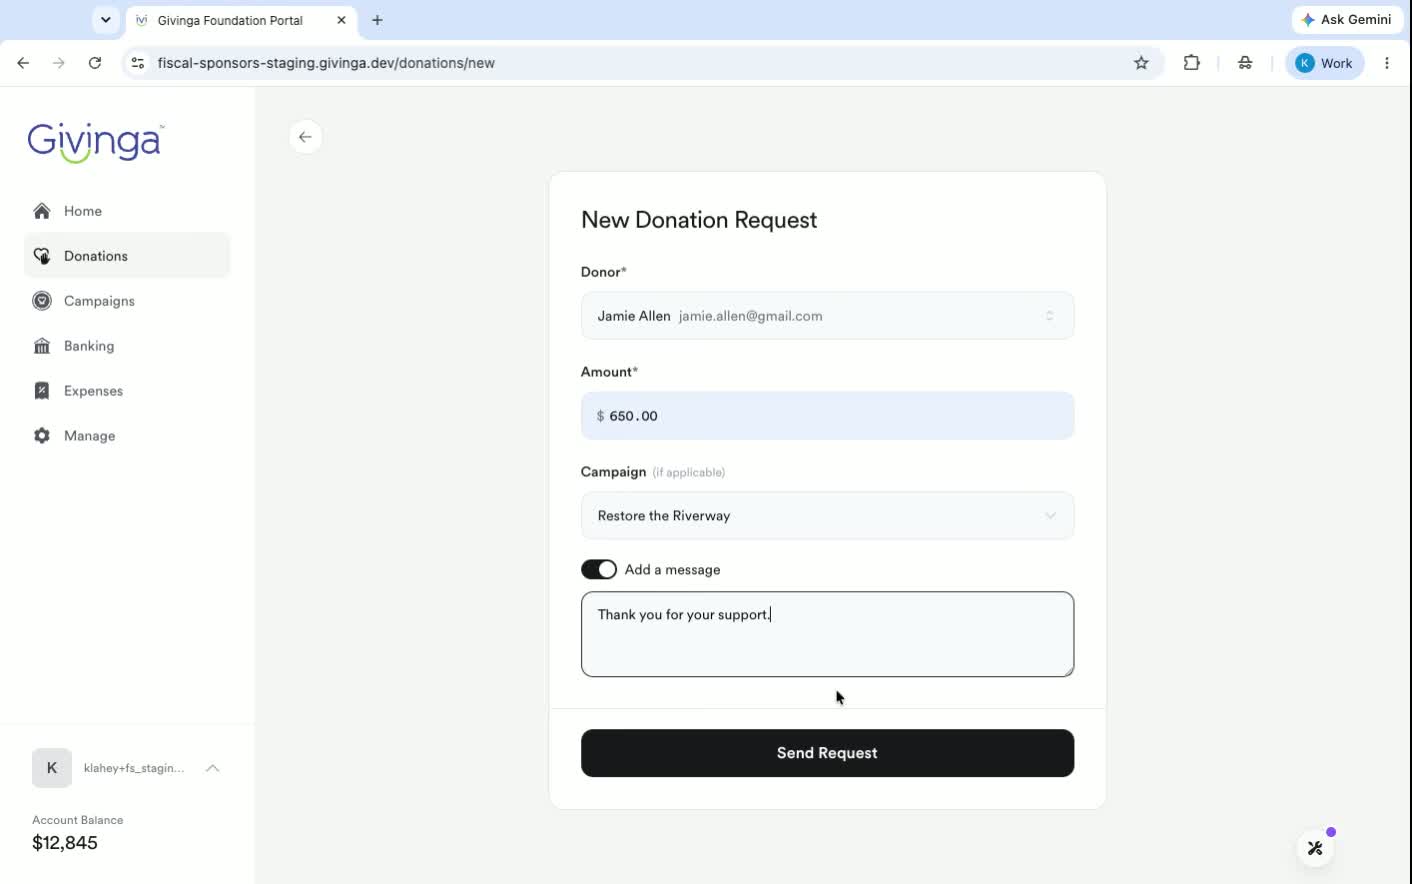This screenshot has width=1412, height=884.
Task: Expand the klahey account menu chevron
Action: click(x=213, y=768)
